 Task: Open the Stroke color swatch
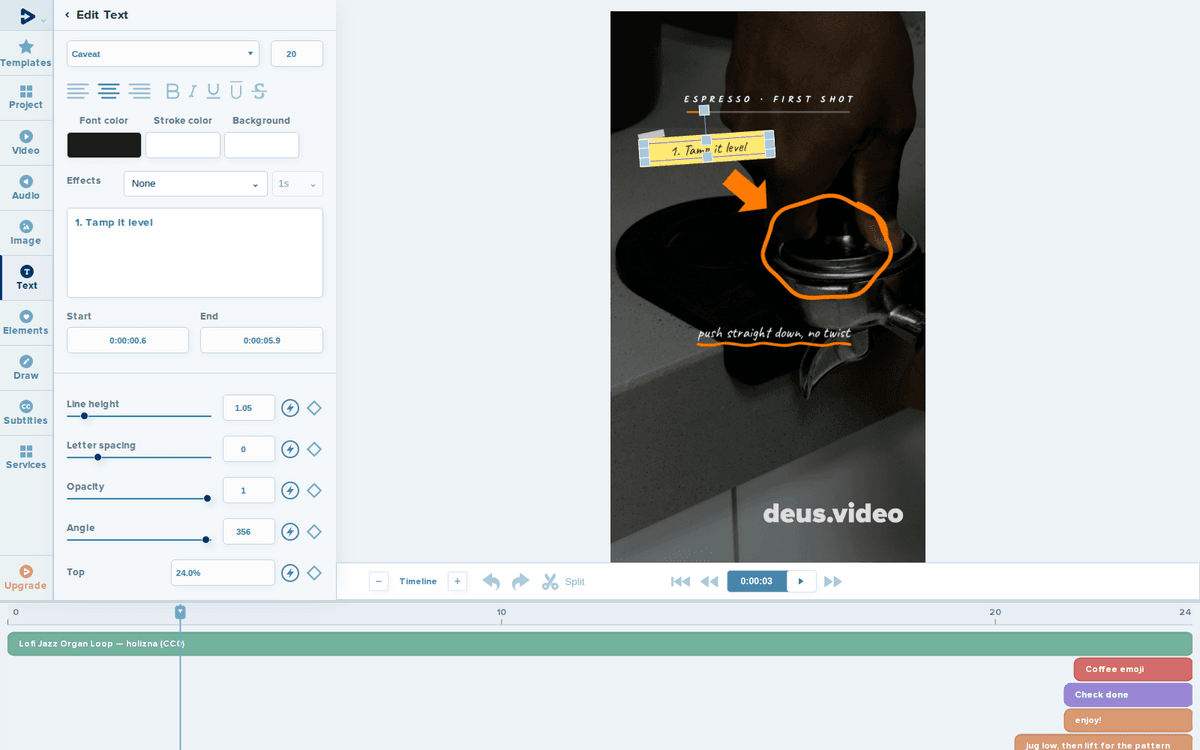click(x=183, y=145)
